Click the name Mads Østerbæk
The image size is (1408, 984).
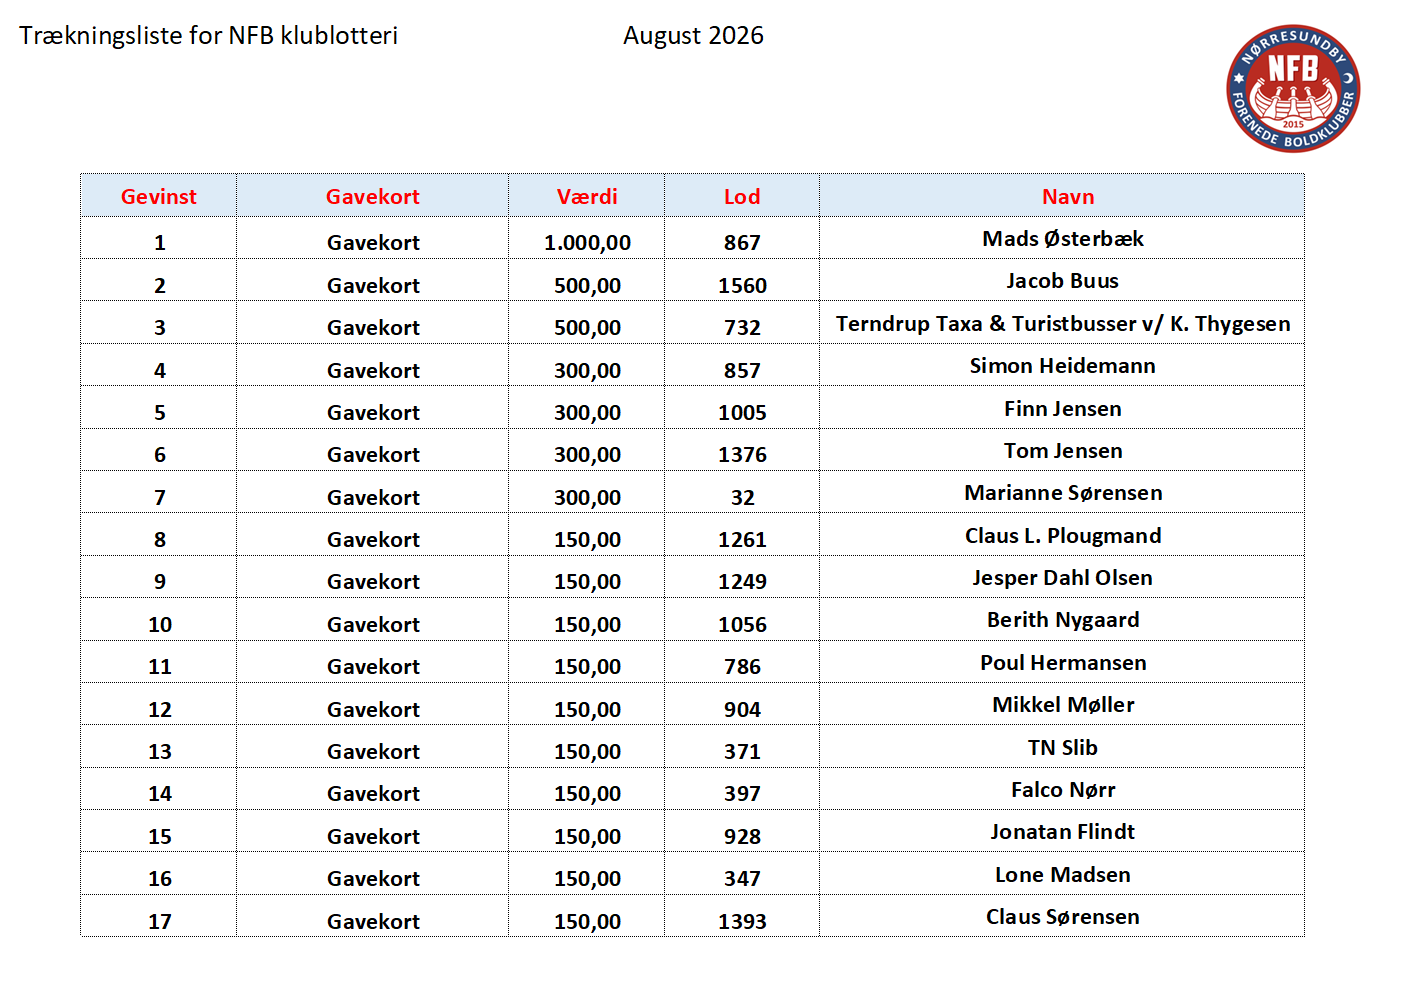coord(1062,239)
